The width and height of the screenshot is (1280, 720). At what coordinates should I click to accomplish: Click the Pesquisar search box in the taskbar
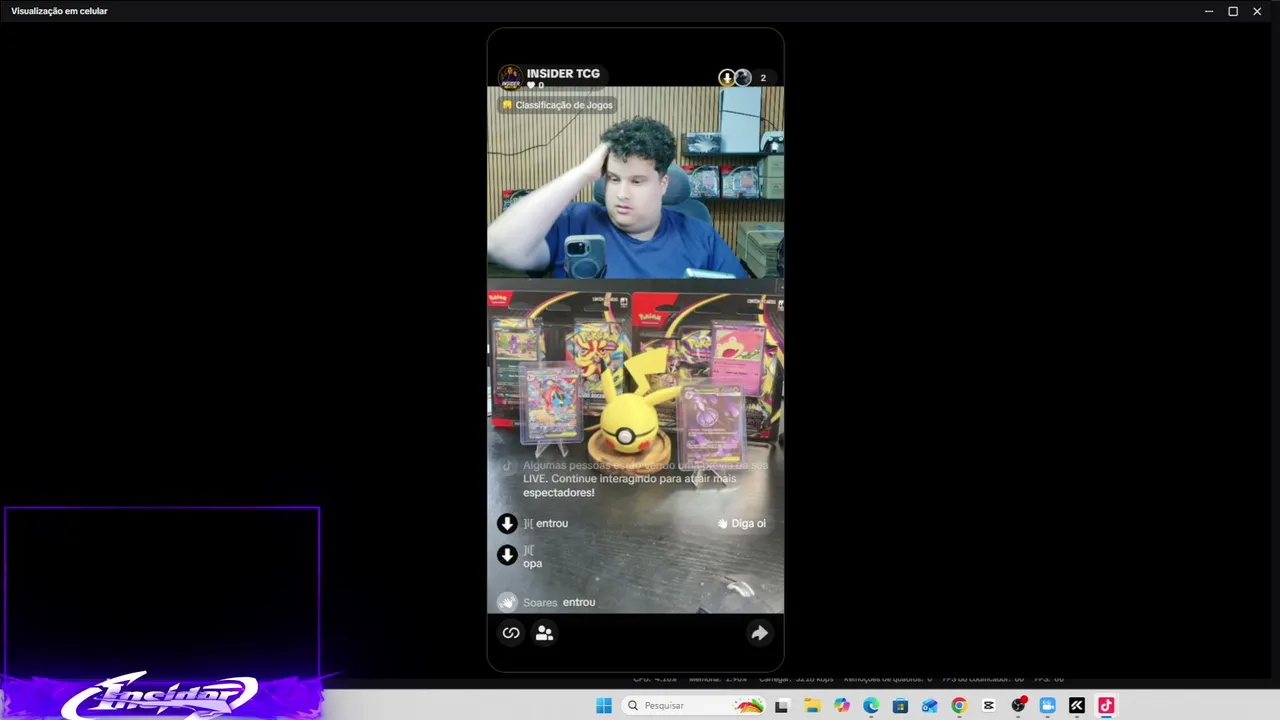[694, 705]
